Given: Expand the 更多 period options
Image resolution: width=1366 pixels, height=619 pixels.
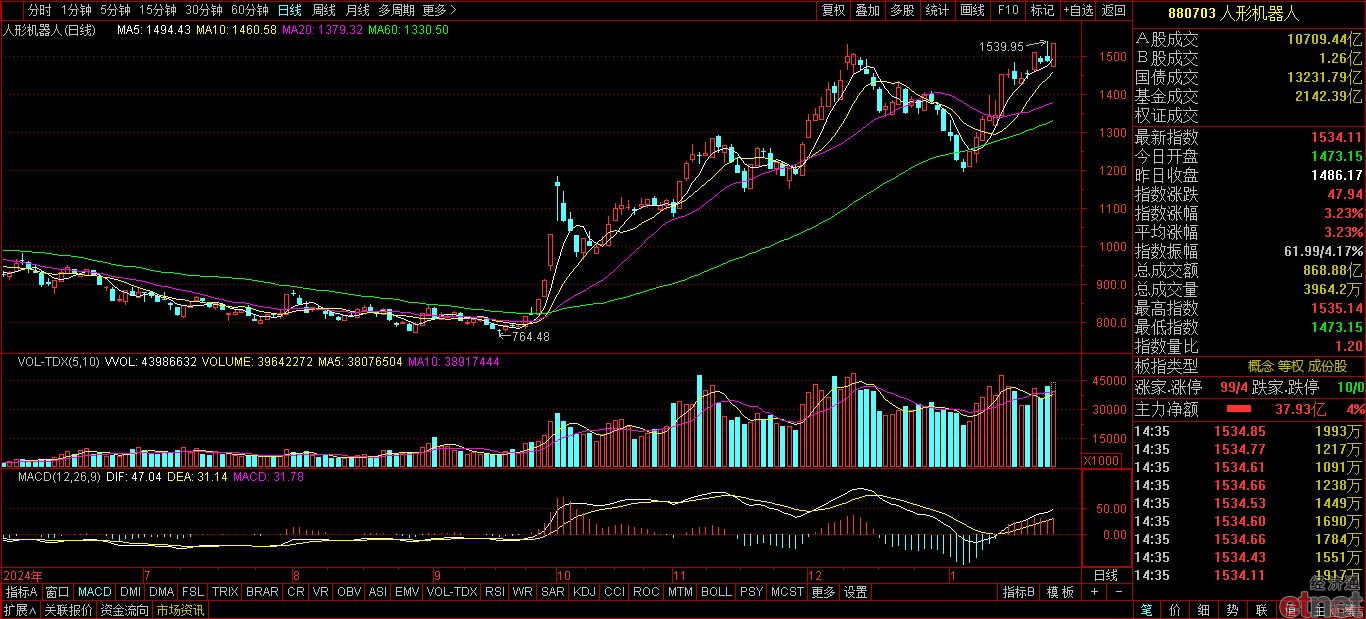Looking at the screenshot, I should tap(439, 10).
